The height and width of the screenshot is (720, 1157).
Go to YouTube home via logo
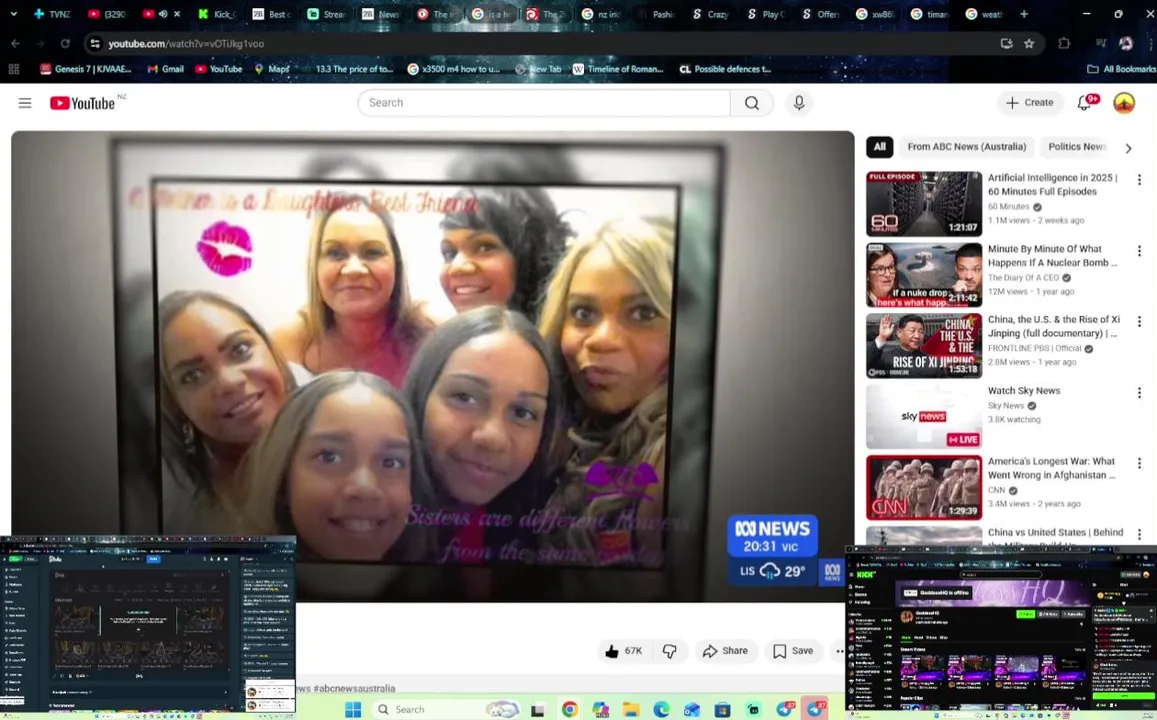(83, 103)
